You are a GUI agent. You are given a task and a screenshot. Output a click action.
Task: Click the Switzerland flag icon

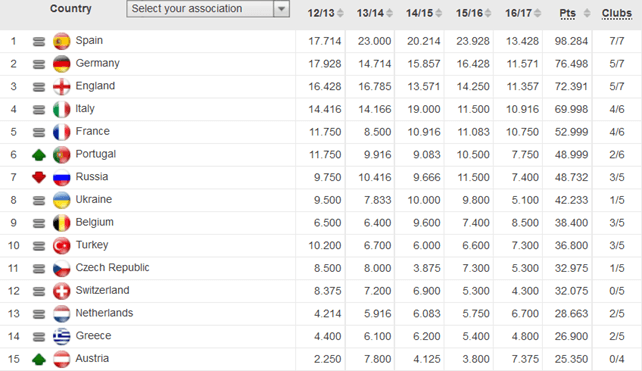pos(61,291)
